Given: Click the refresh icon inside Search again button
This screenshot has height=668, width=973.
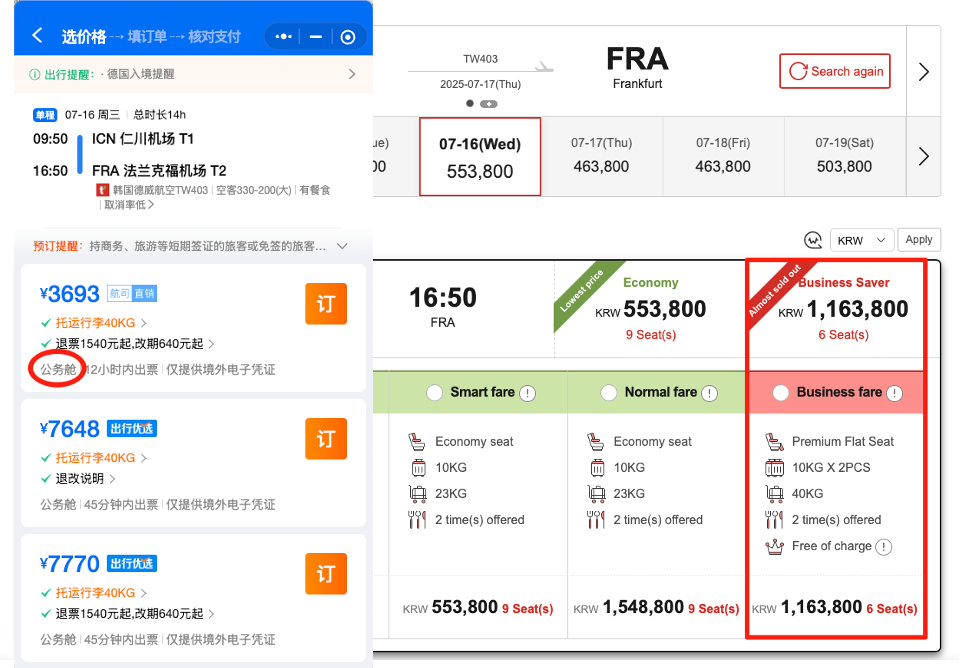Looking at the screenshot, I should 800,71.
